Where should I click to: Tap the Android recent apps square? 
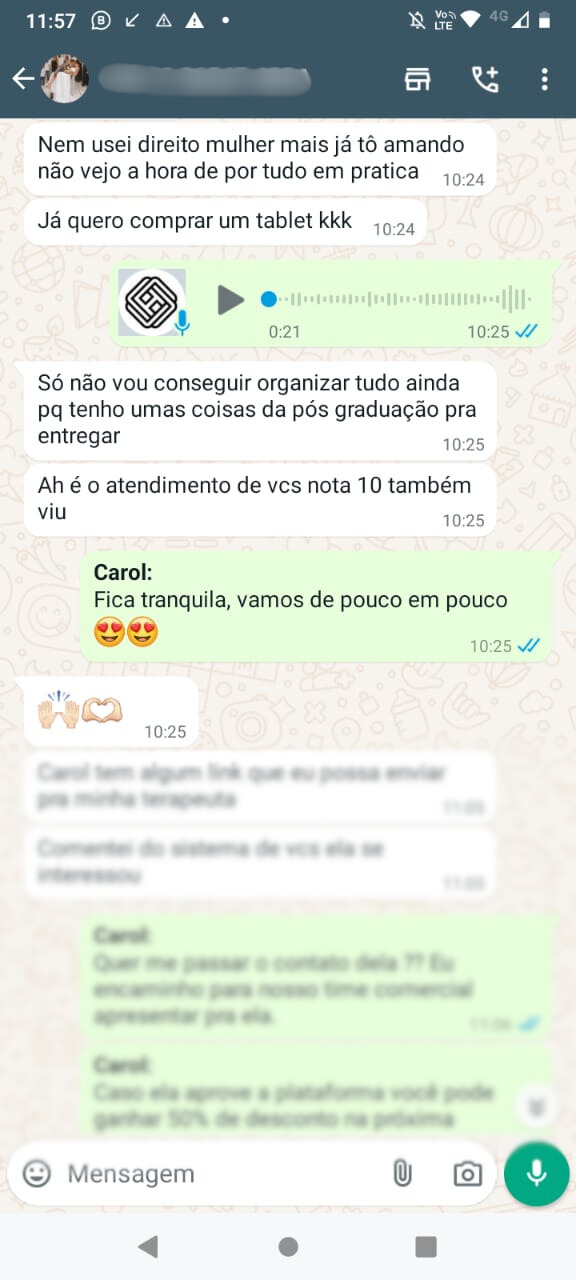426,1246
